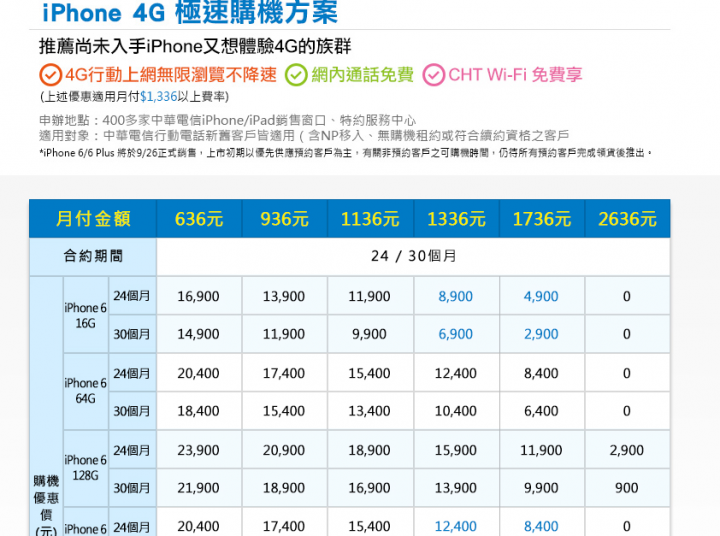This screenshot has width=720, height=536.
Task: Select 15,400 for iPhone 6 64G 24個月, 1136元
Action: (369, 373)
